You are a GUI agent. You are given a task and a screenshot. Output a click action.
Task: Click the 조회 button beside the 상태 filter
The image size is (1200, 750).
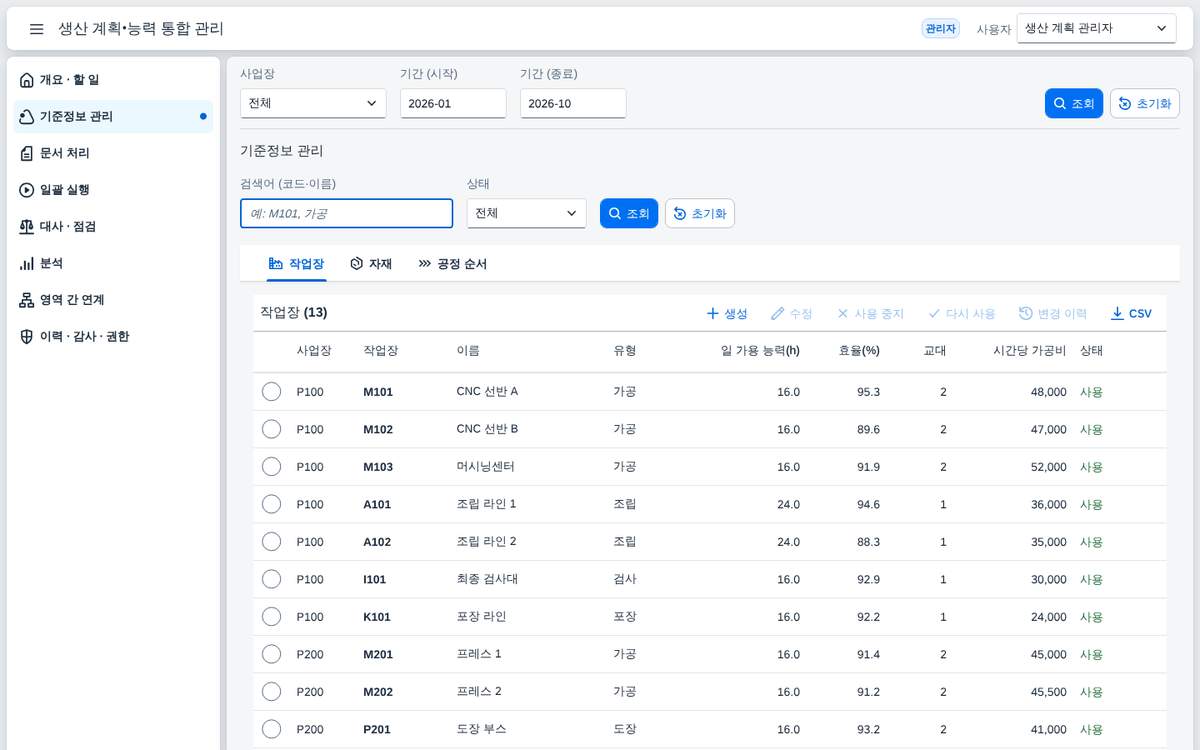[629, 214]
